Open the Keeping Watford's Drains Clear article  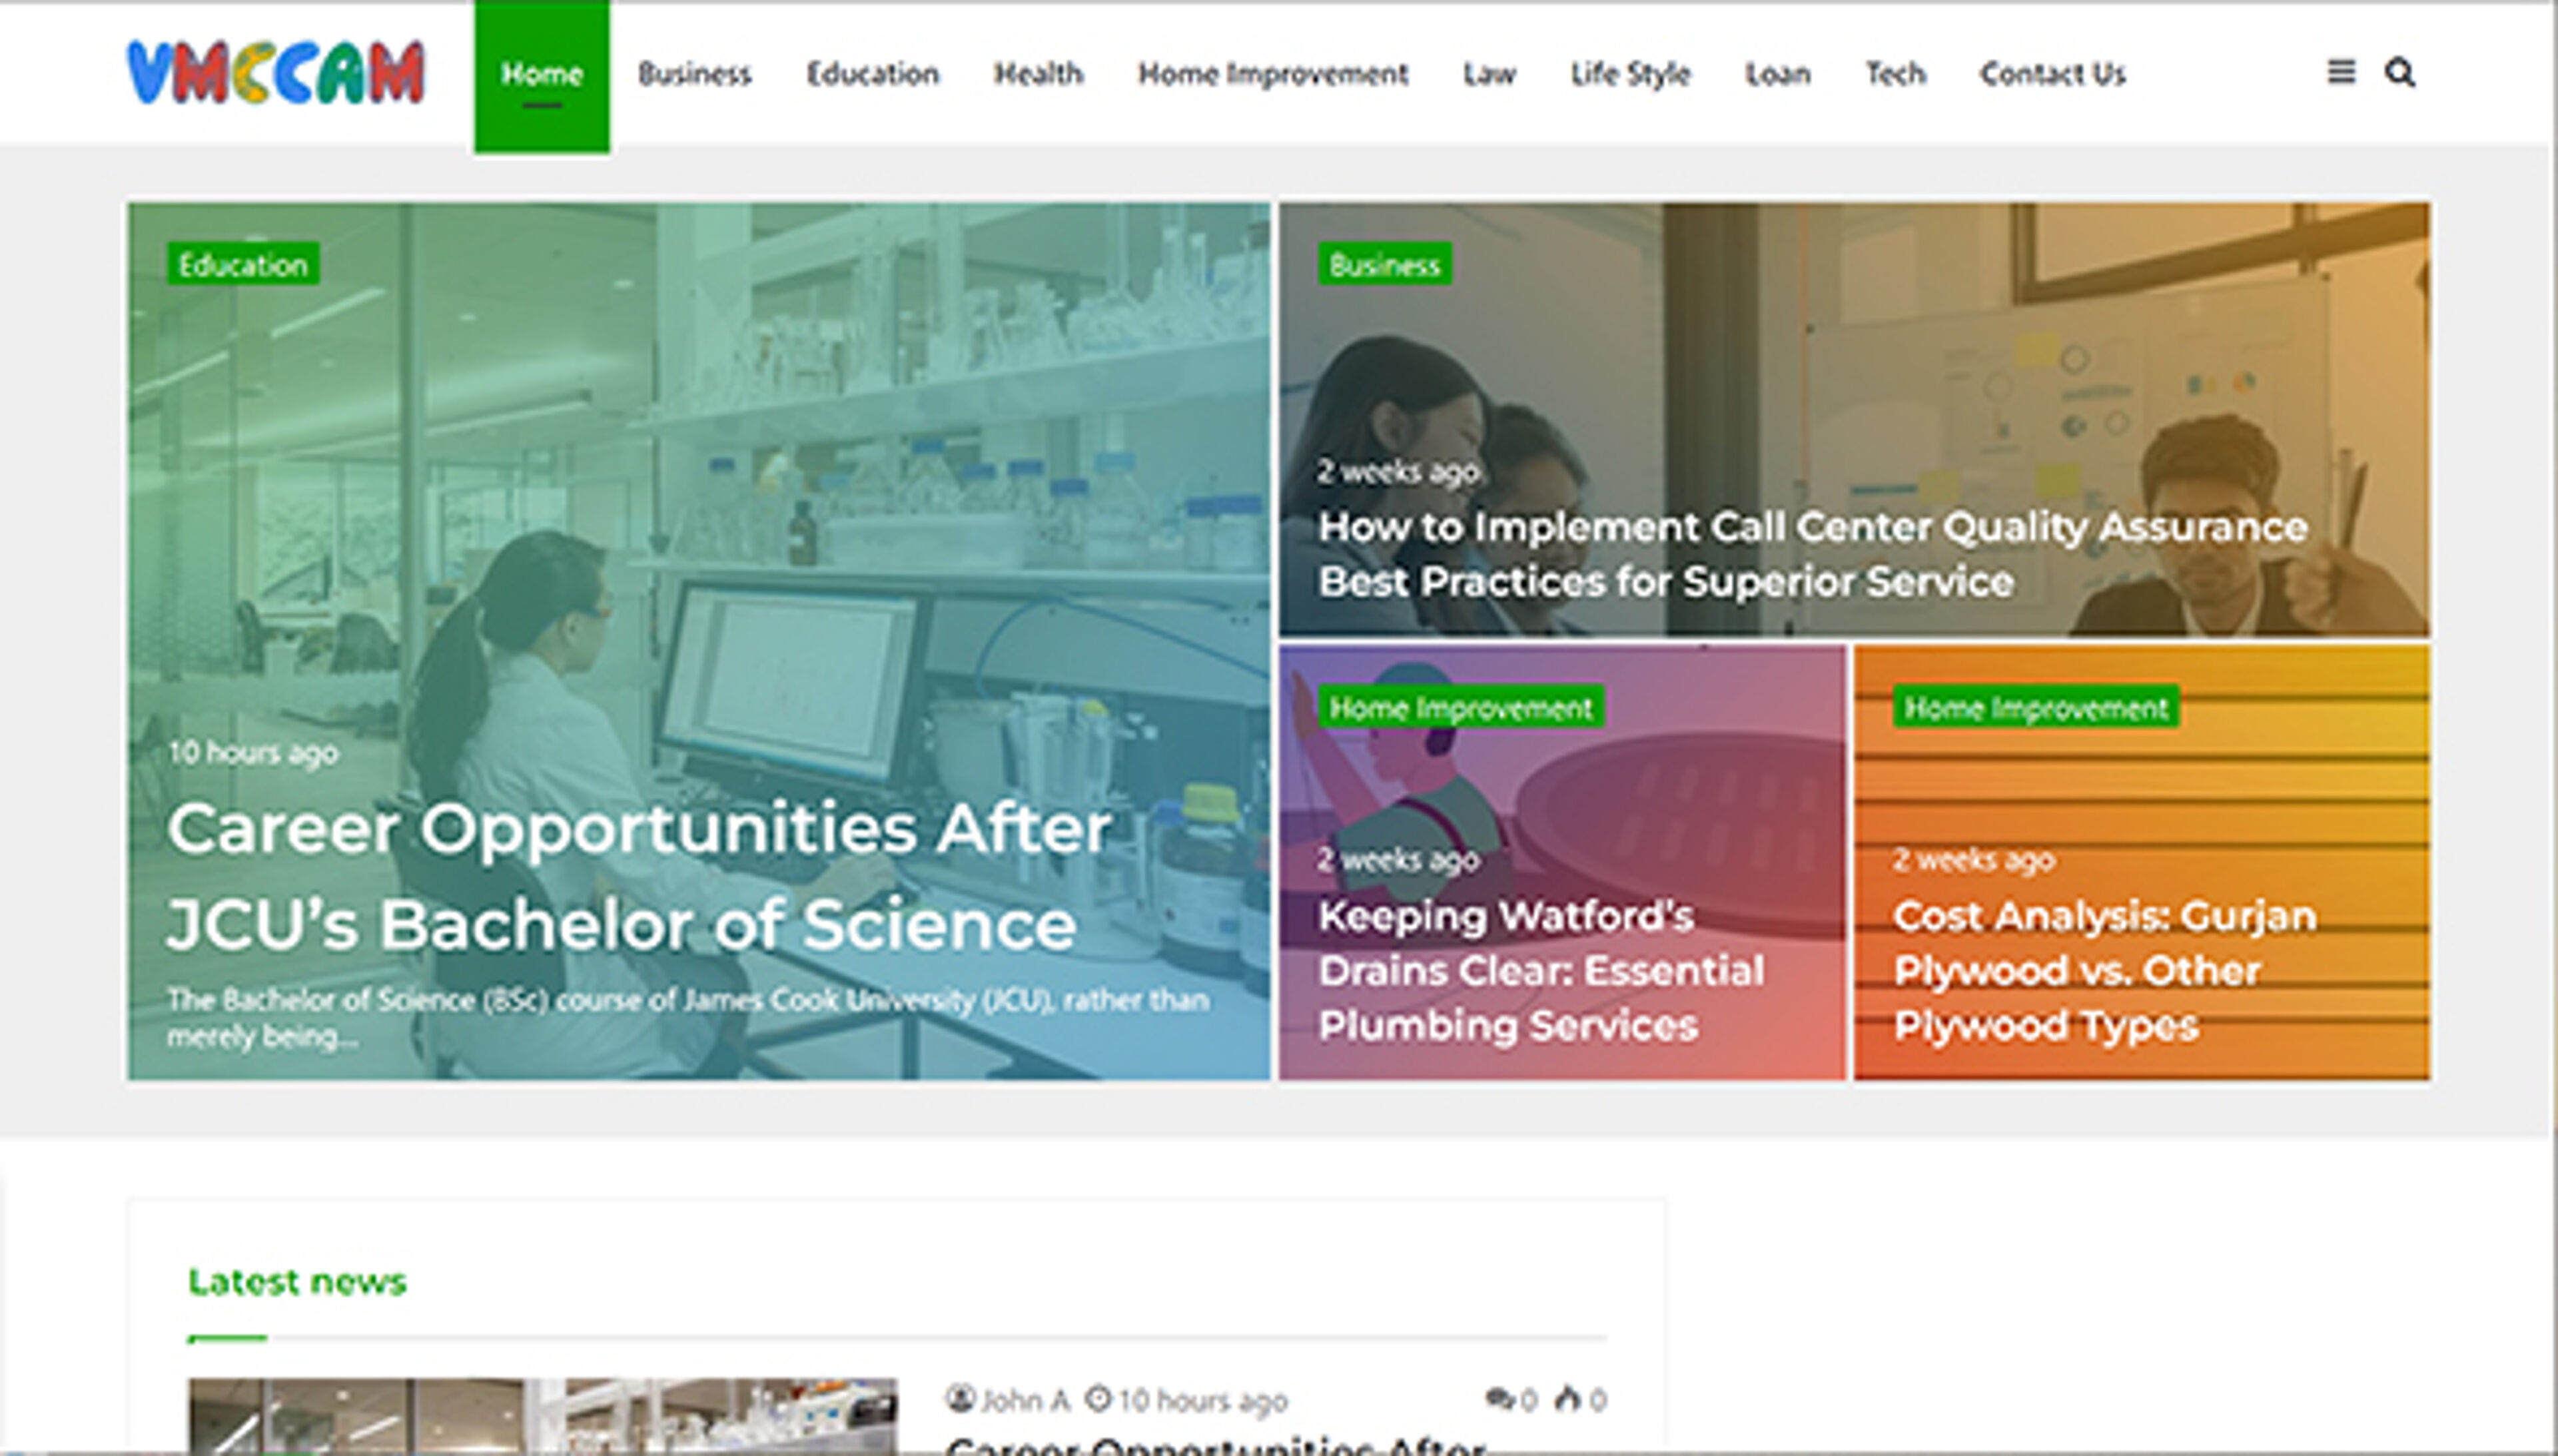click(1540, 970)
